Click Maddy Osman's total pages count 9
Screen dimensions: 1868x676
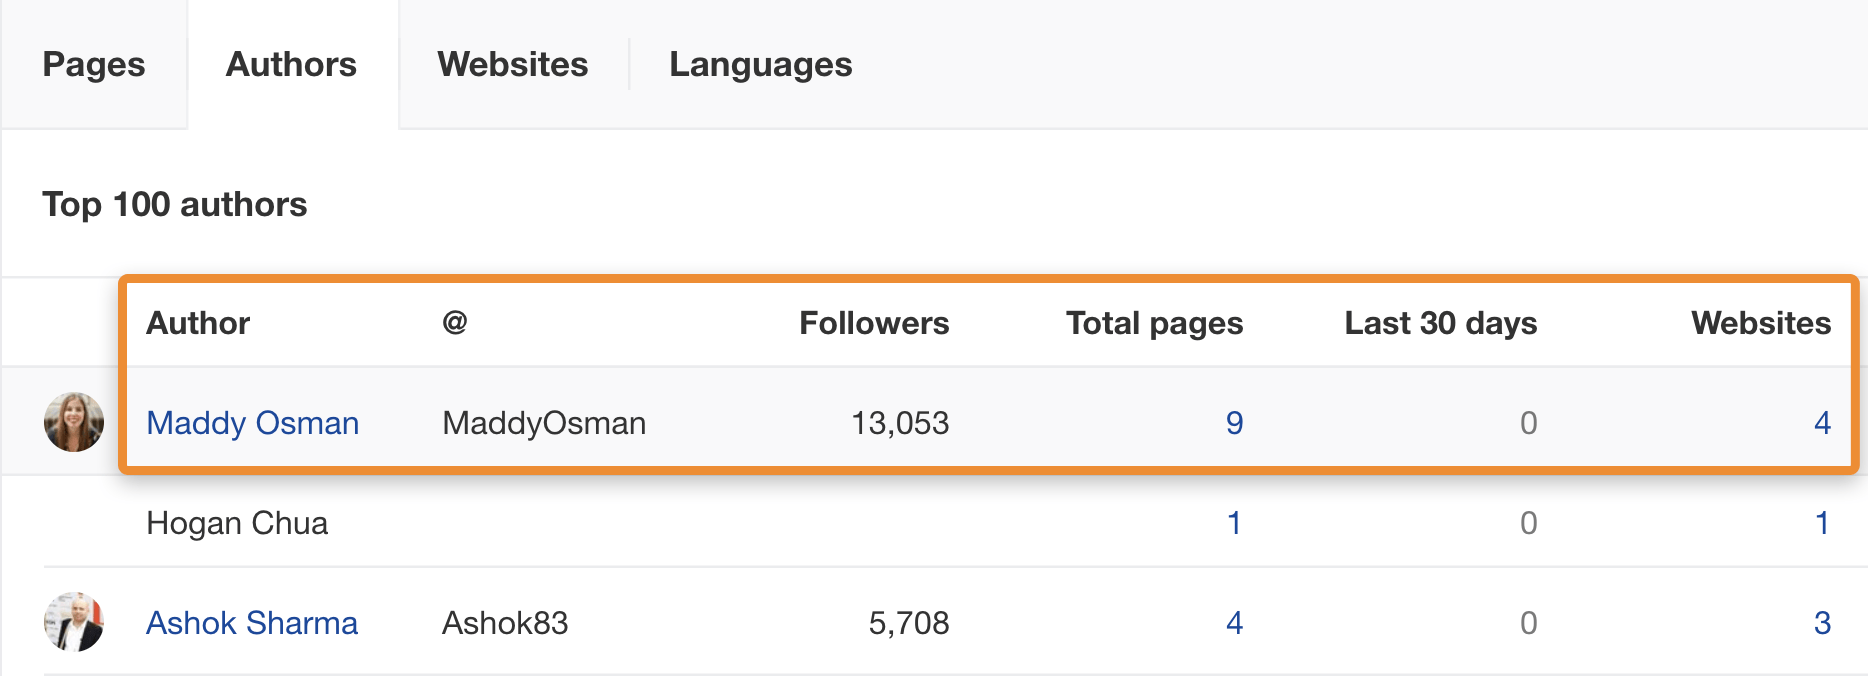[x=1234, y=423]
